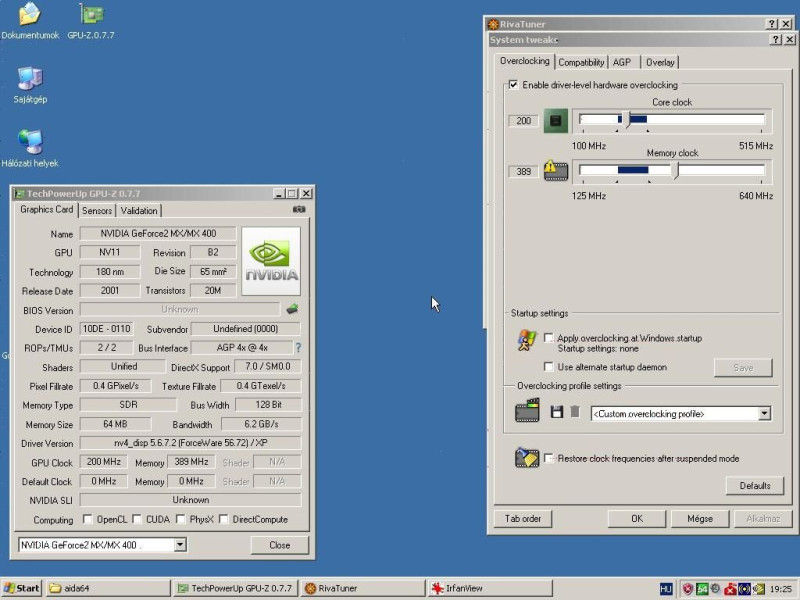Click the System tweaks help question button
Screen dimensions: 800x600
[776, 40]
